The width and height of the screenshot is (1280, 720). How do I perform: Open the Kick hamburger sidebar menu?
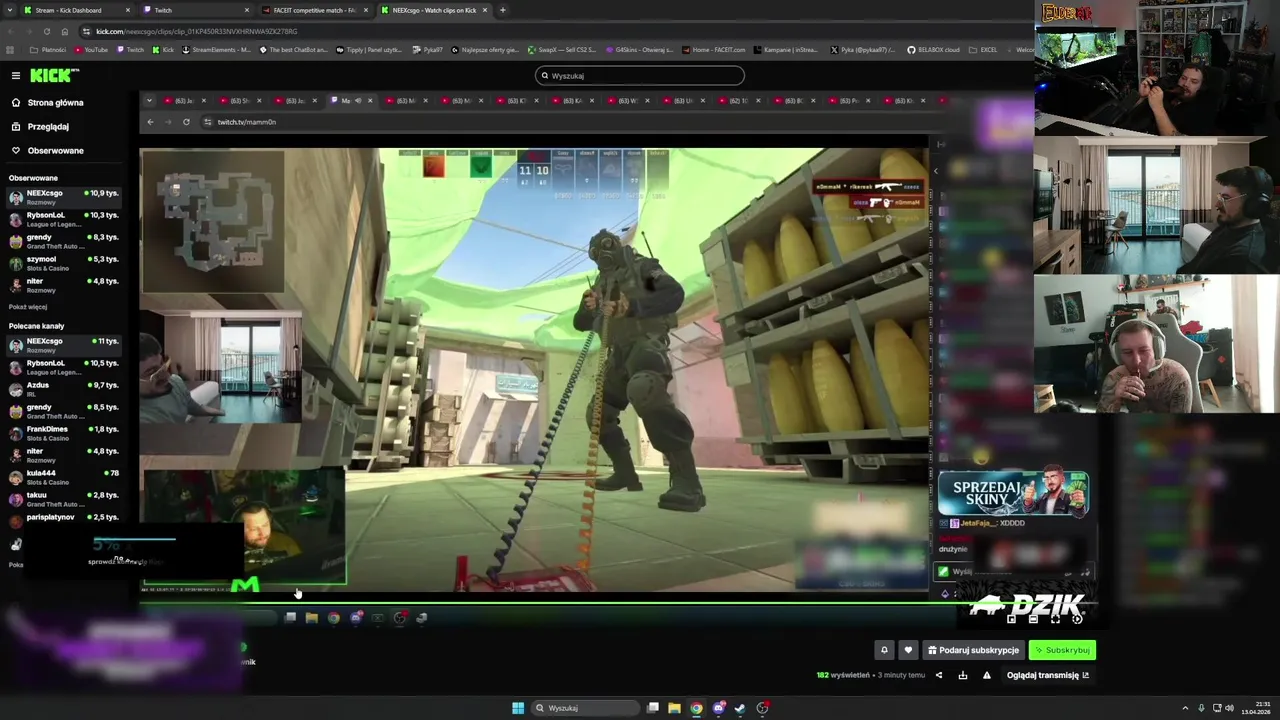(16, 75)
